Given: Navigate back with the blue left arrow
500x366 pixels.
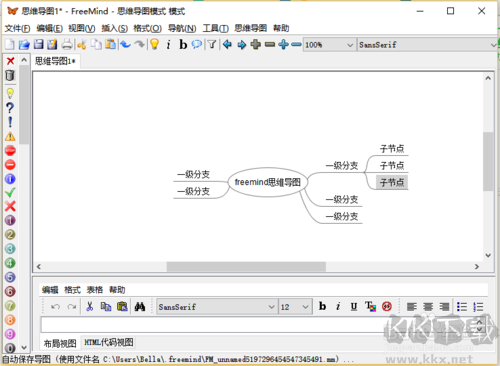Looking at the screenshot, I should [227, 44].
